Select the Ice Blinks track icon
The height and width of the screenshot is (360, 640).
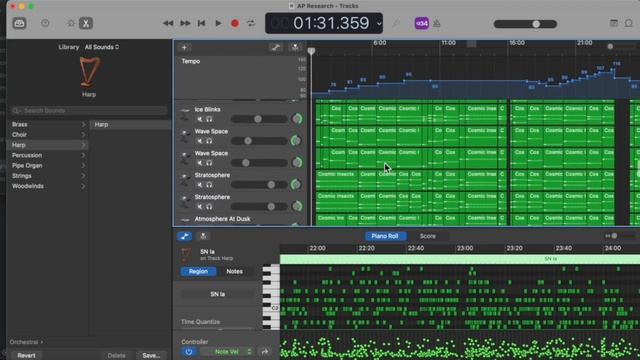coord(185,114)
